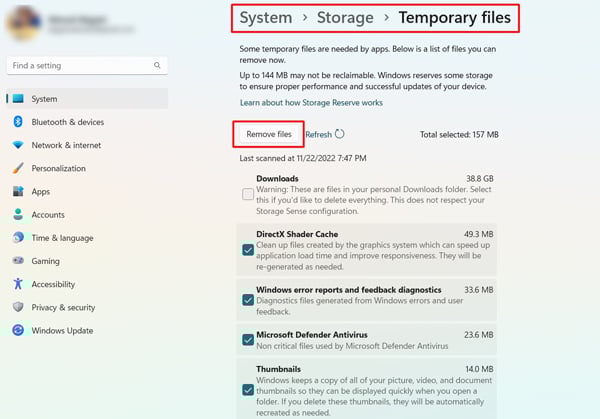Click the Remove files button
Screen dimensions: 600x419
[x=269, y=134]
